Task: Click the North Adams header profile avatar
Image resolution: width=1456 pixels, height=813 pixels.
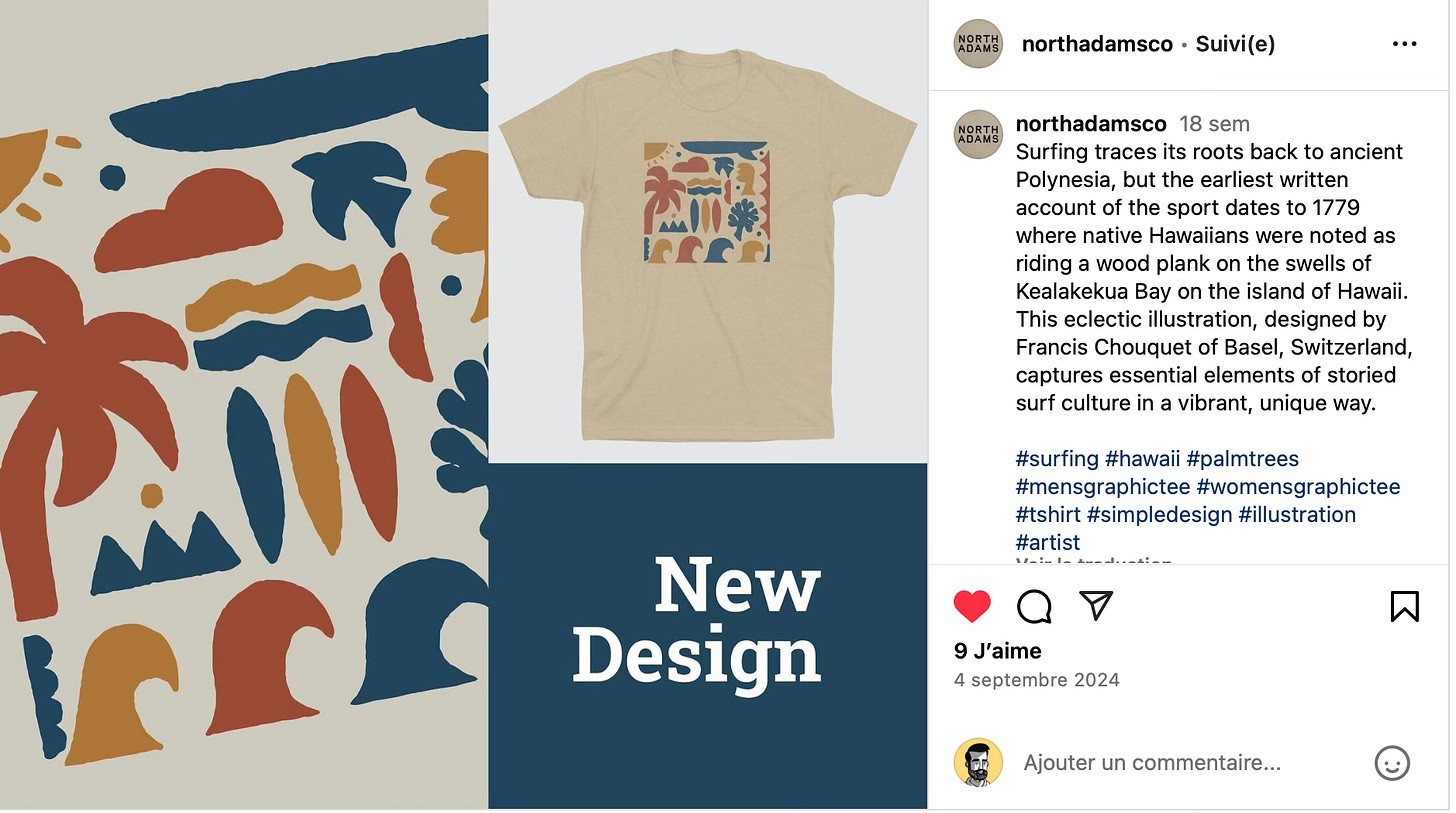Action: click(x=978, y=44)
